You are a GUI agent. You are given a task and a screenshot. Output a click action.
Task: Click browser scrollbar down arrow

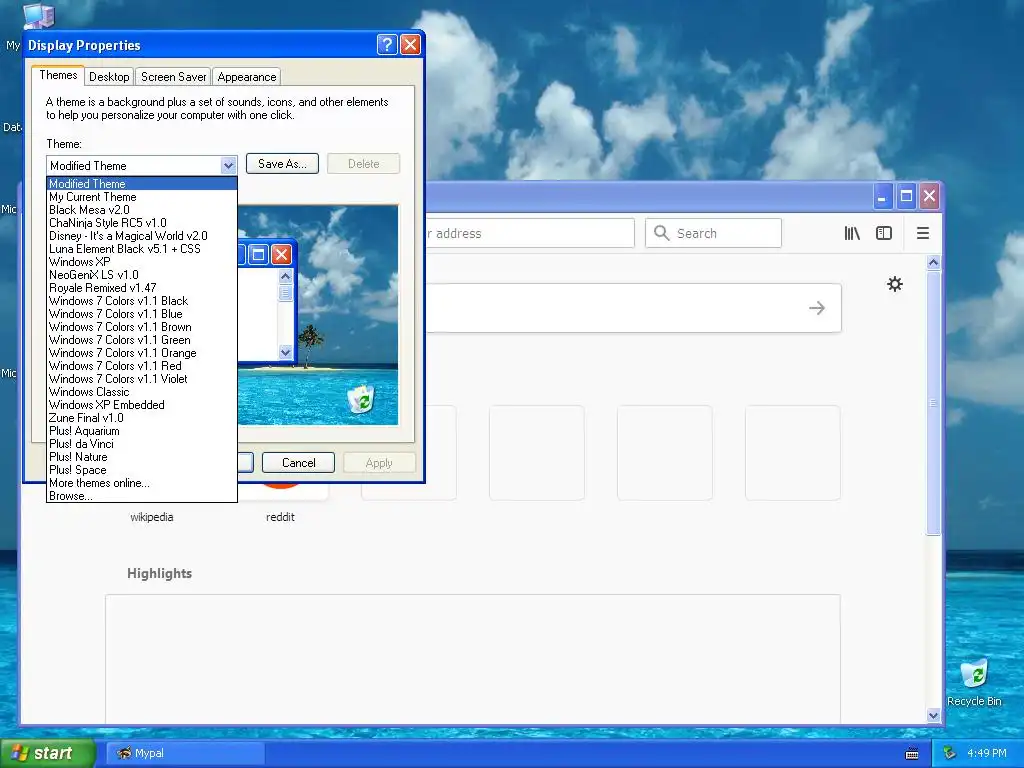(933, 715)
